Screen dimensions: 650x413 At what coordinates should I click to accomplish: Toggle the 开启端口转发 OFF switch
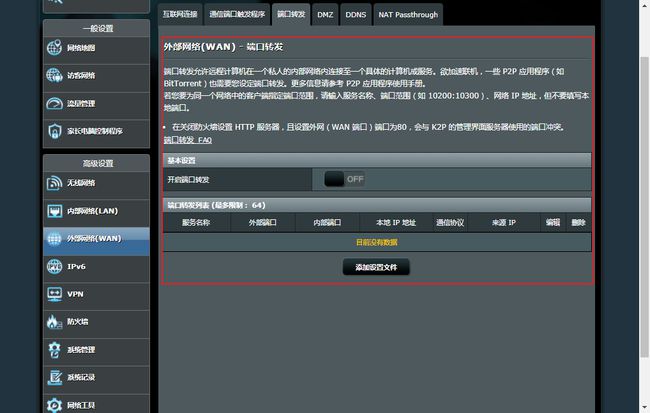point(344,179)
